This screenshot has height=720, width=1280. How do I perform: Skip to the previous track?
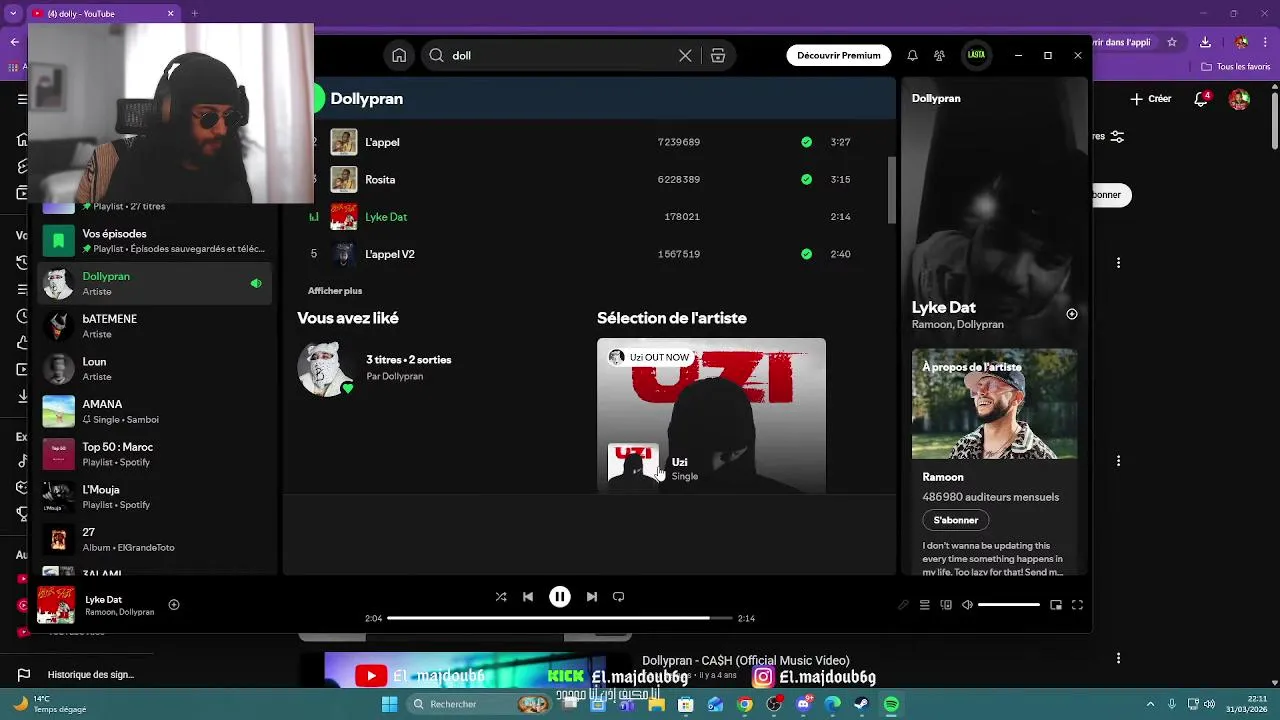coord(528,597)
